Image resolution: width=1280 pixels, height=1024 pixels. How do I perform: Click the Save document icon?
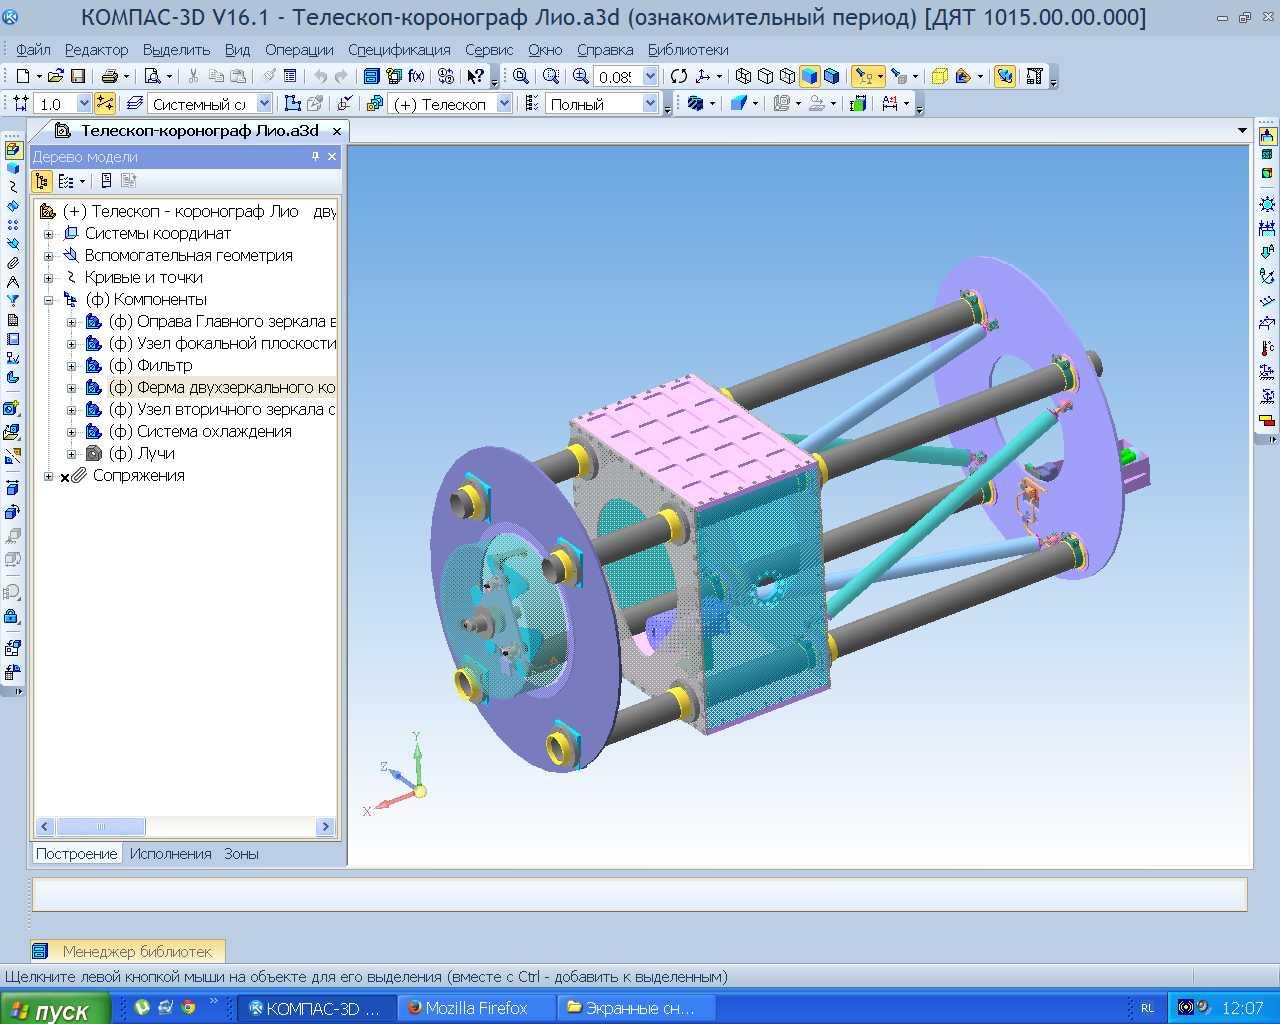(77, 76)
